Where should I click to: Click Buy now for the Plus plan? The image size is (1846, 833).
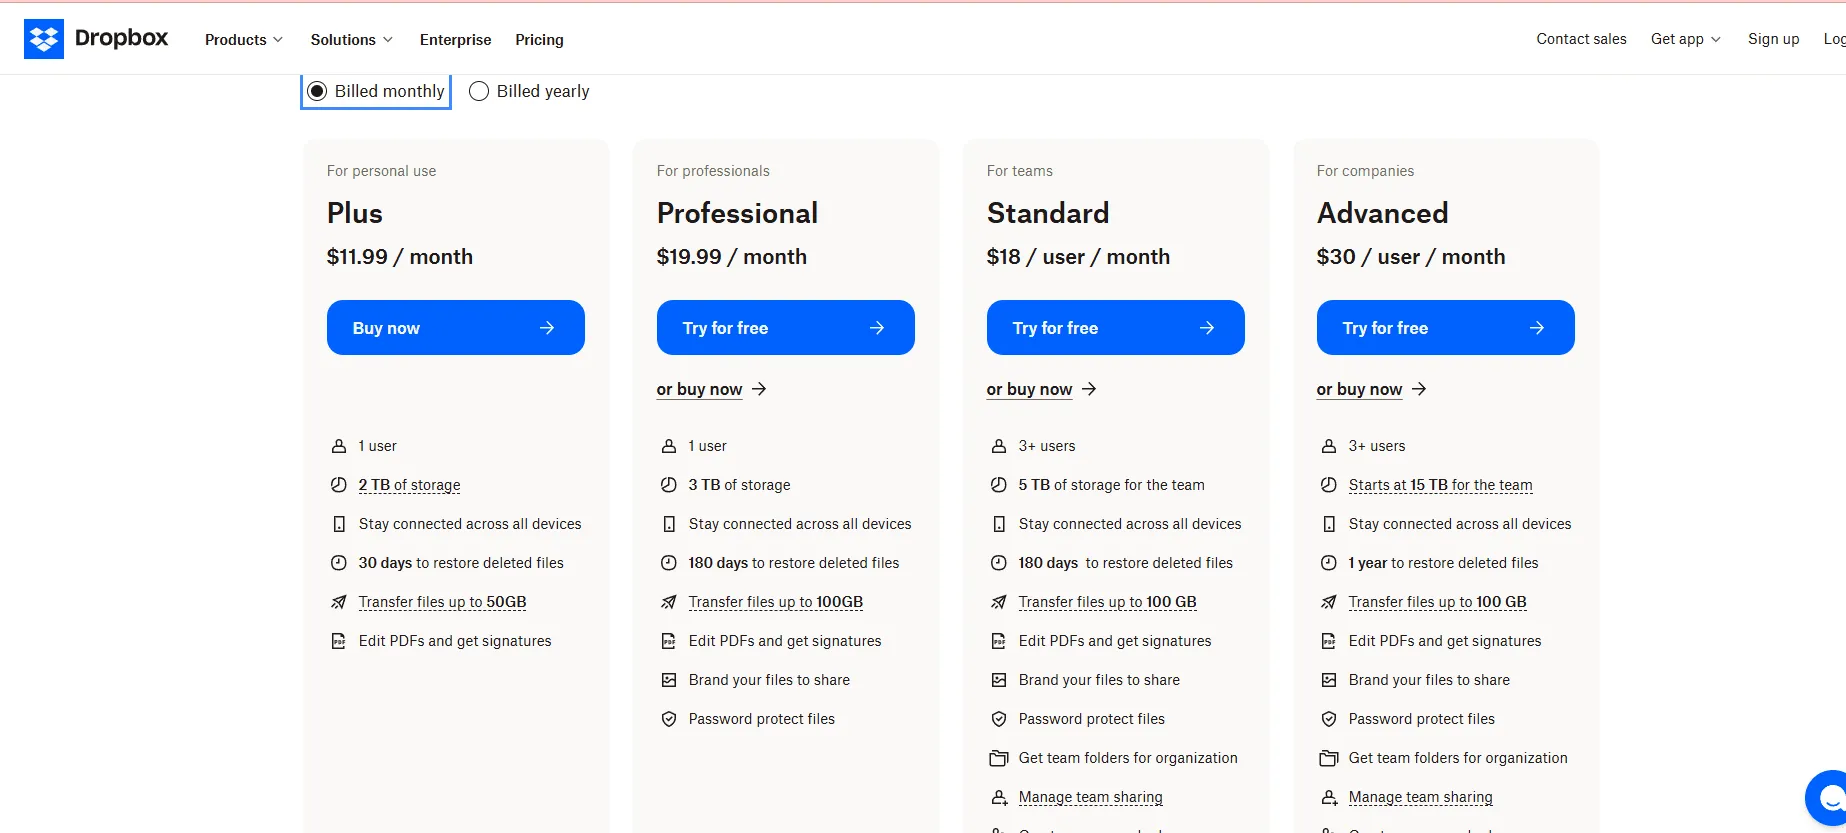[456, 328]
